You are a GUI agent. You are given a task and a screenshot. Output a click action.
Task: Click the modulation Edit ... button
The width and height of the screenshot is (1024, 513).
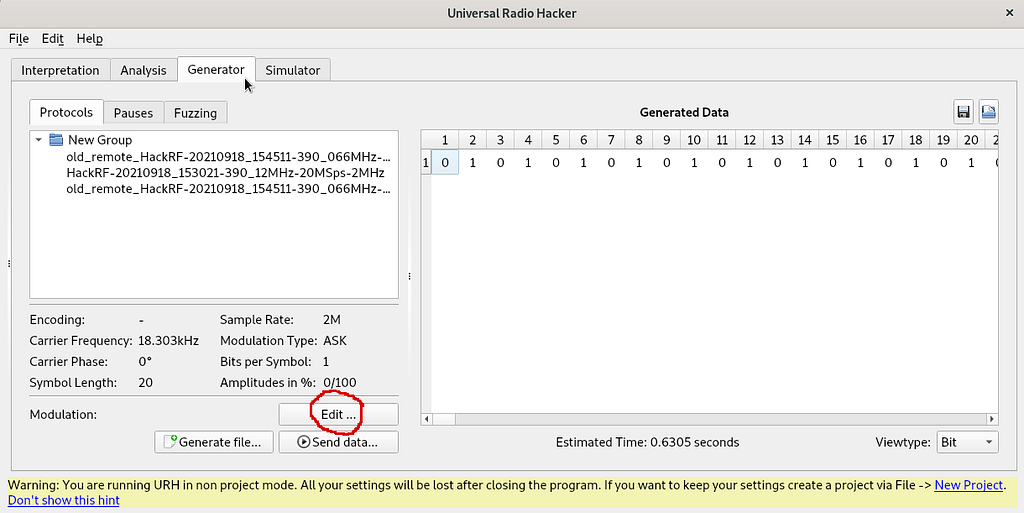[x=338, y=414]
